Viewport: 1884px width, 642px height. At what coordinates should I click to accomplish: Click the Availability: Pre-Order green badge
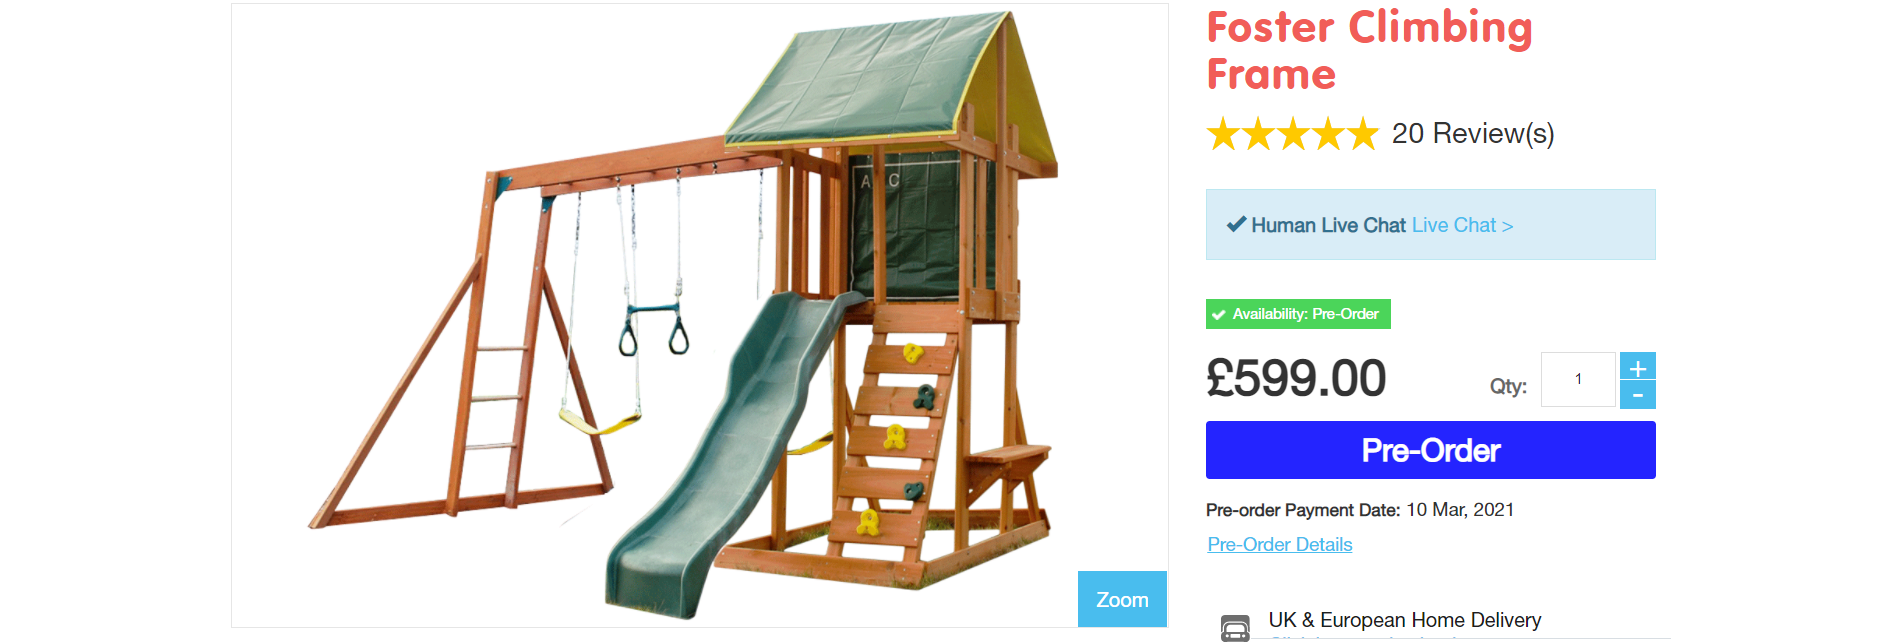point(1298,314)
